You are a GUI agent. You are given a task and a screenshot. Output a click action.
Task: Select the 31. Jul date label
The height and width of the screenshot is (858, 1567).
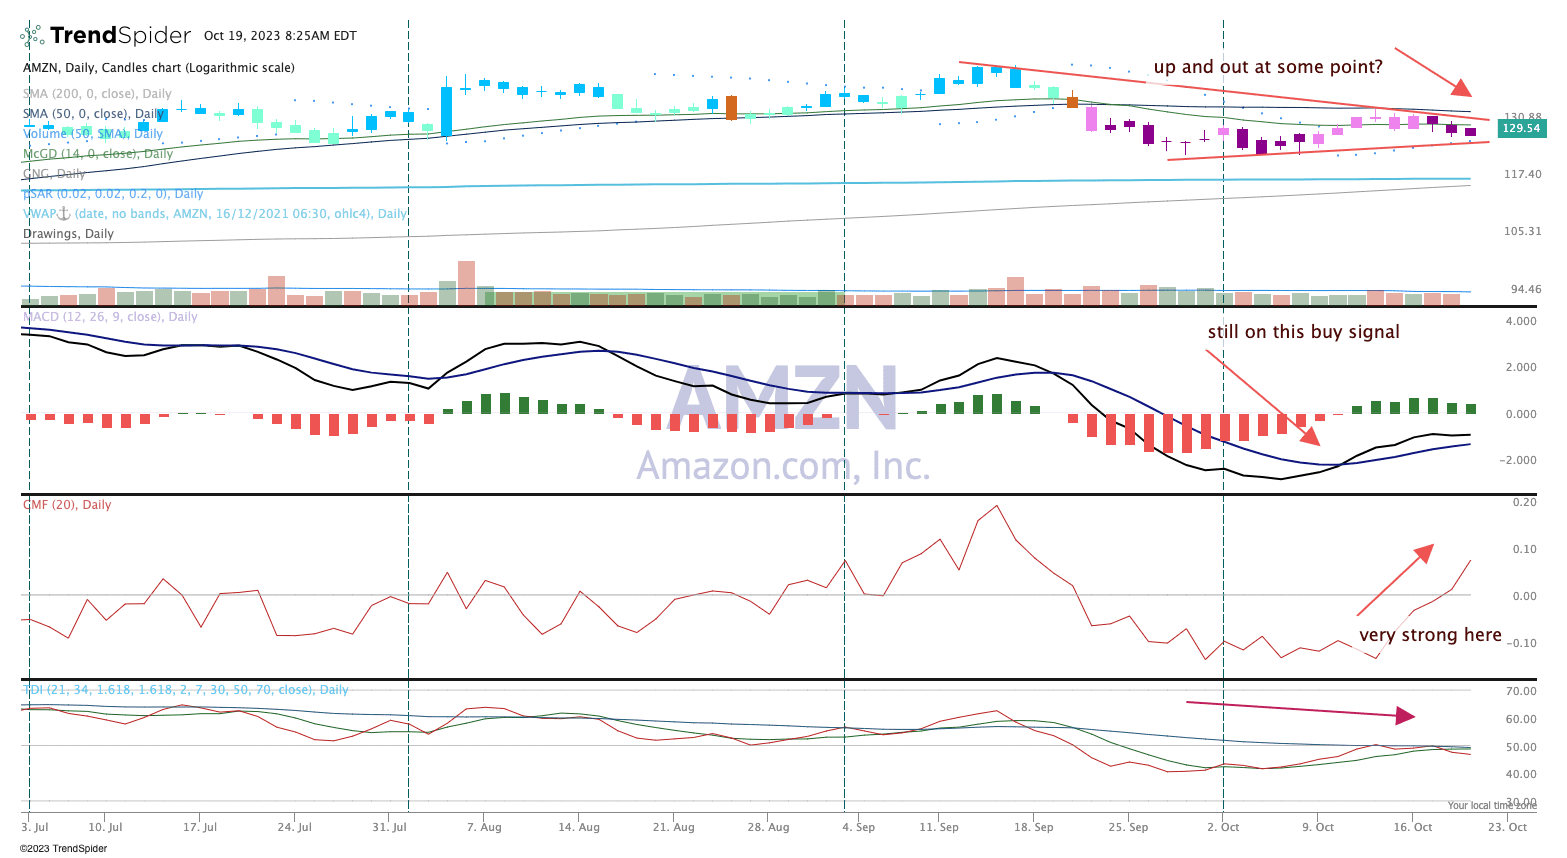pyautogui.click(x=389, y=827)
